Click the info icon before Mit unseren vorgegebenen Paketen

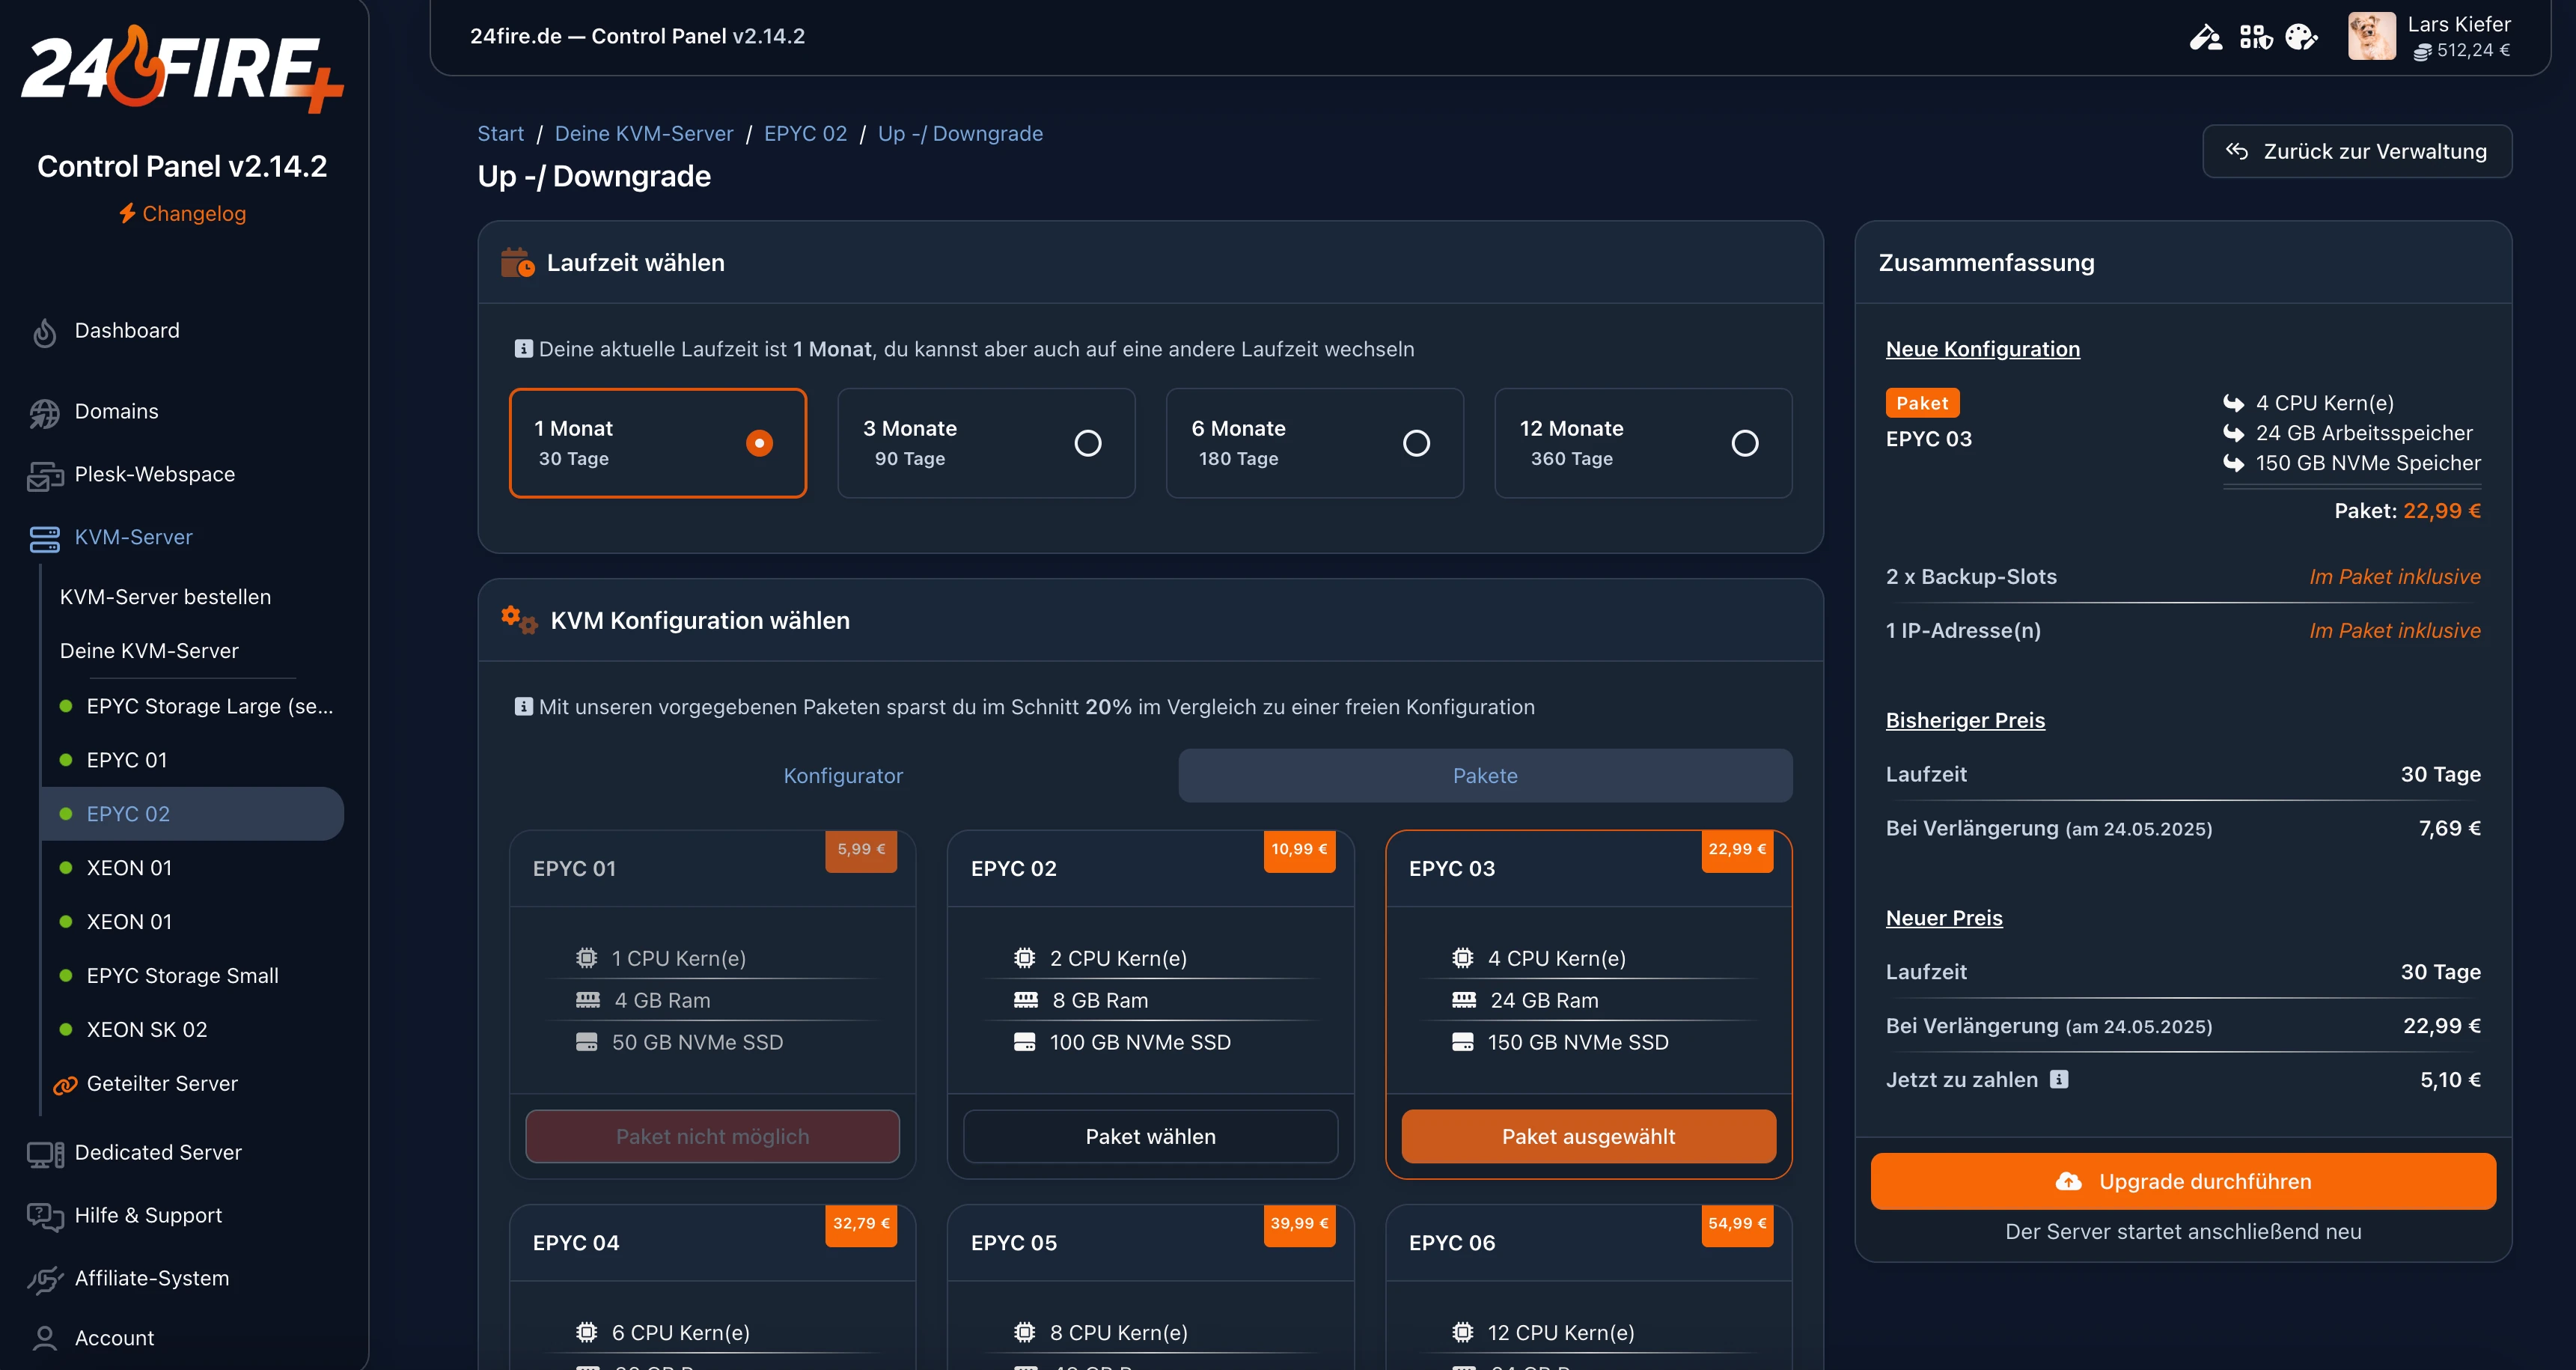(x=523, y=707)
